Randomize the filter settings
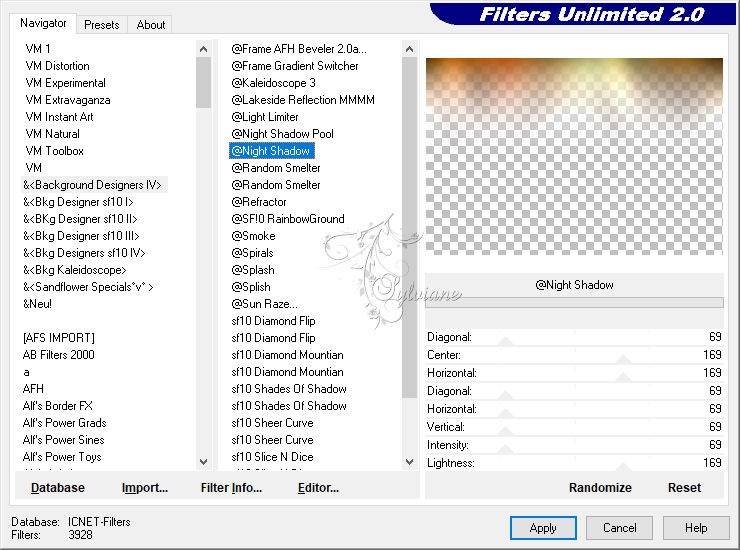 point(600,488)
